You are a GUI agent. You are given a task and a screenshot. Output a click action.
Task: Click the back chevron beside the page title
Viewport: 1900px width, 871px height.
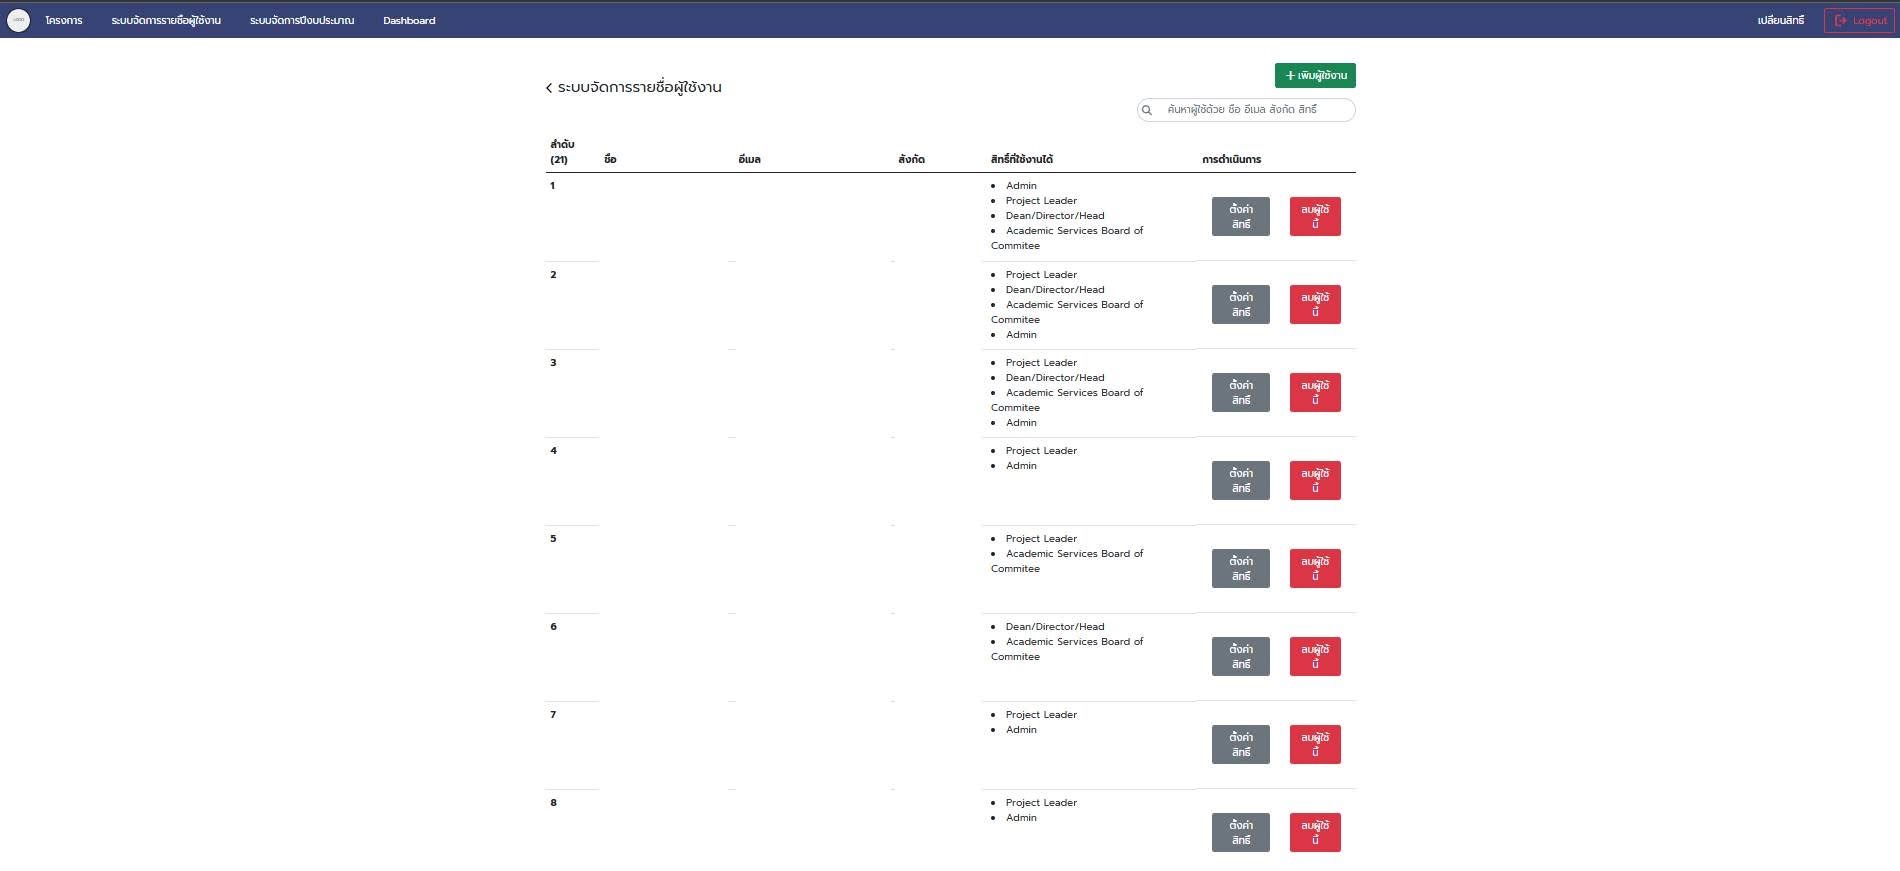(x=549, y=88)
